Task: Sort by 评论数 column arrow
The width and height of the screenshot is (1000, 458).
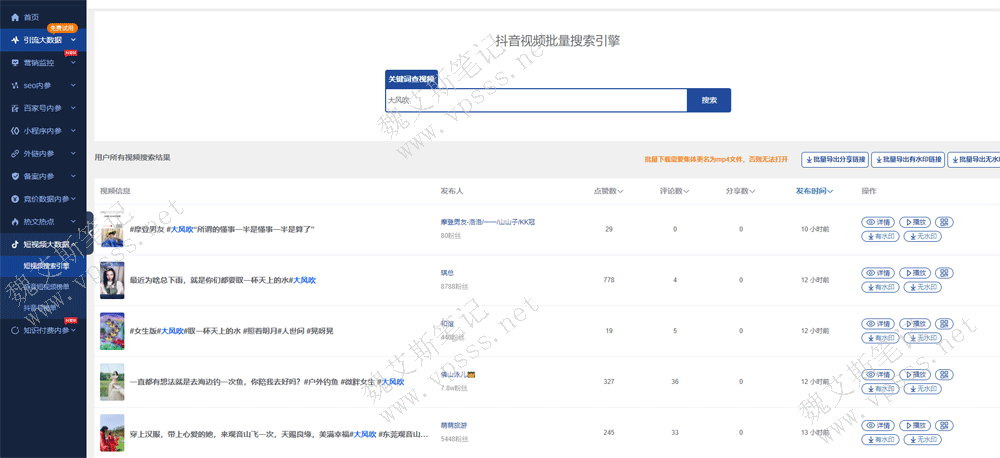Action: pos(686,191)
